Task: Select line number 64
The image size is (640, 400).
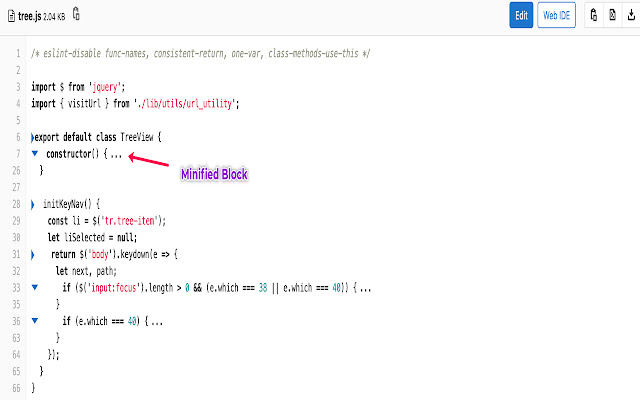Action: coord(16,355)
